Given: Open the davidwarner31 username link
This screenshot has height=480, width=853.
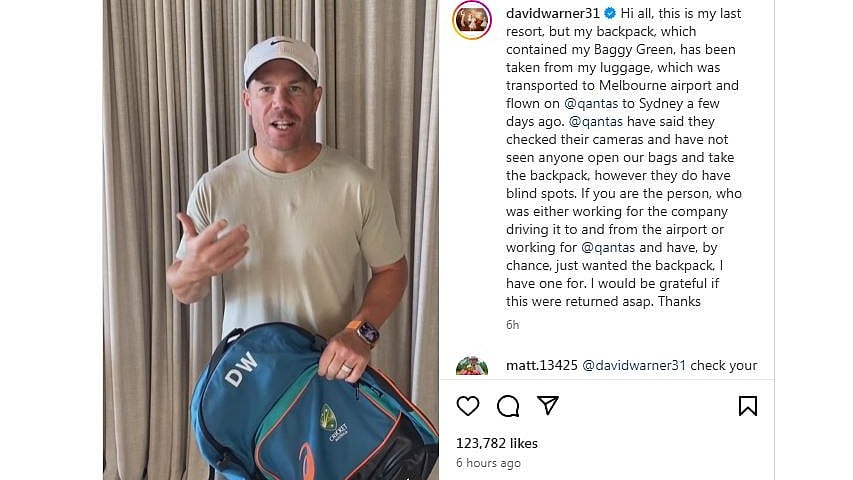Looking at the screenshot, I should [x=553, y=13].
